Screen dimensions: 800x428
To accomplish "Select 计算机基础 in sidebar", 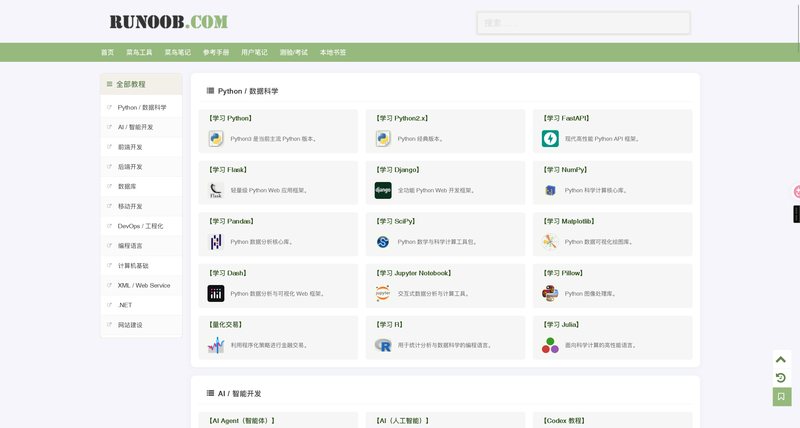I will tap(141, 266).
